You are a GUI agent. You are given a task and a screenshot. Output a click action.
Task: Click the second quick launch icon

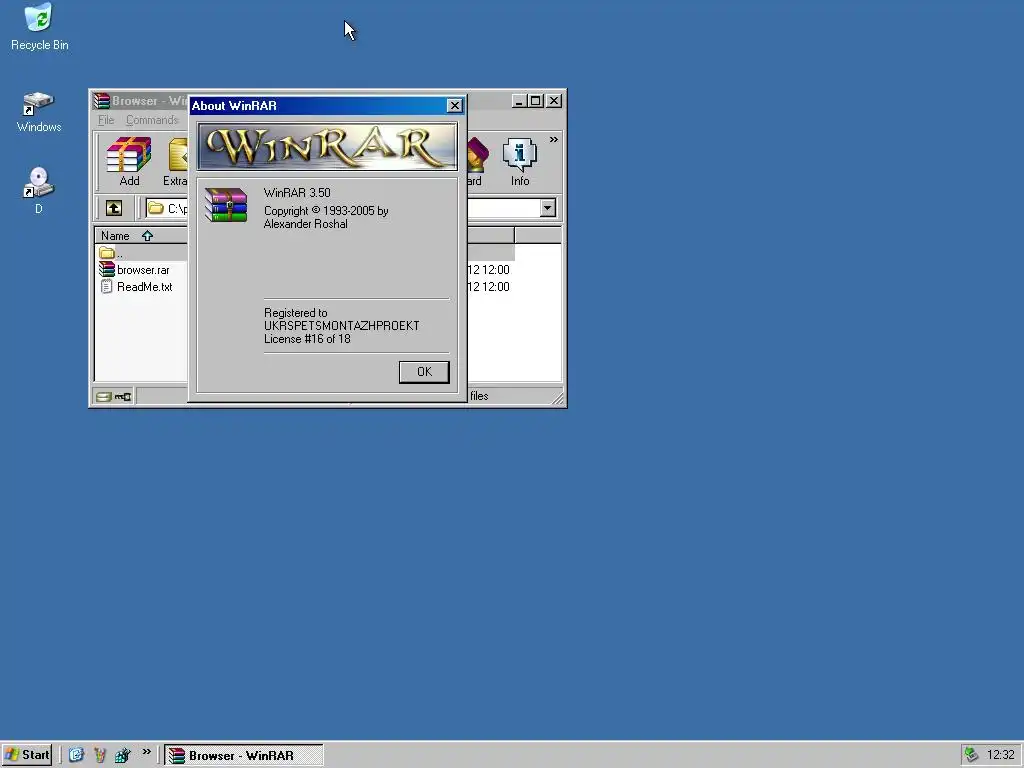(99, 755)
